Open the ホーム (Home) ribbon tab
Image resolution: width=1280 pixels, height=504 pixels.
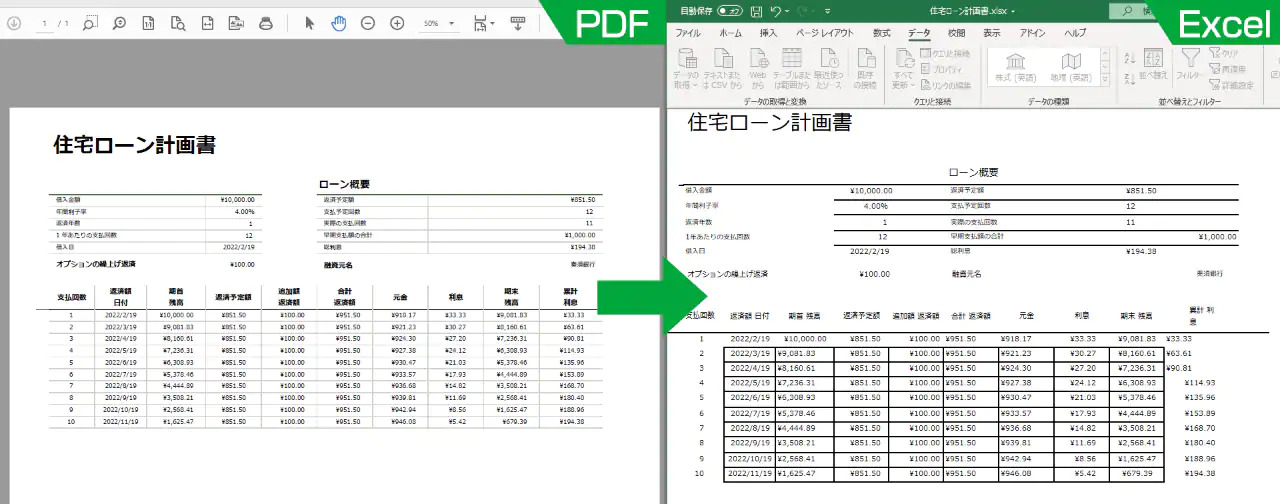click(730, 33)
